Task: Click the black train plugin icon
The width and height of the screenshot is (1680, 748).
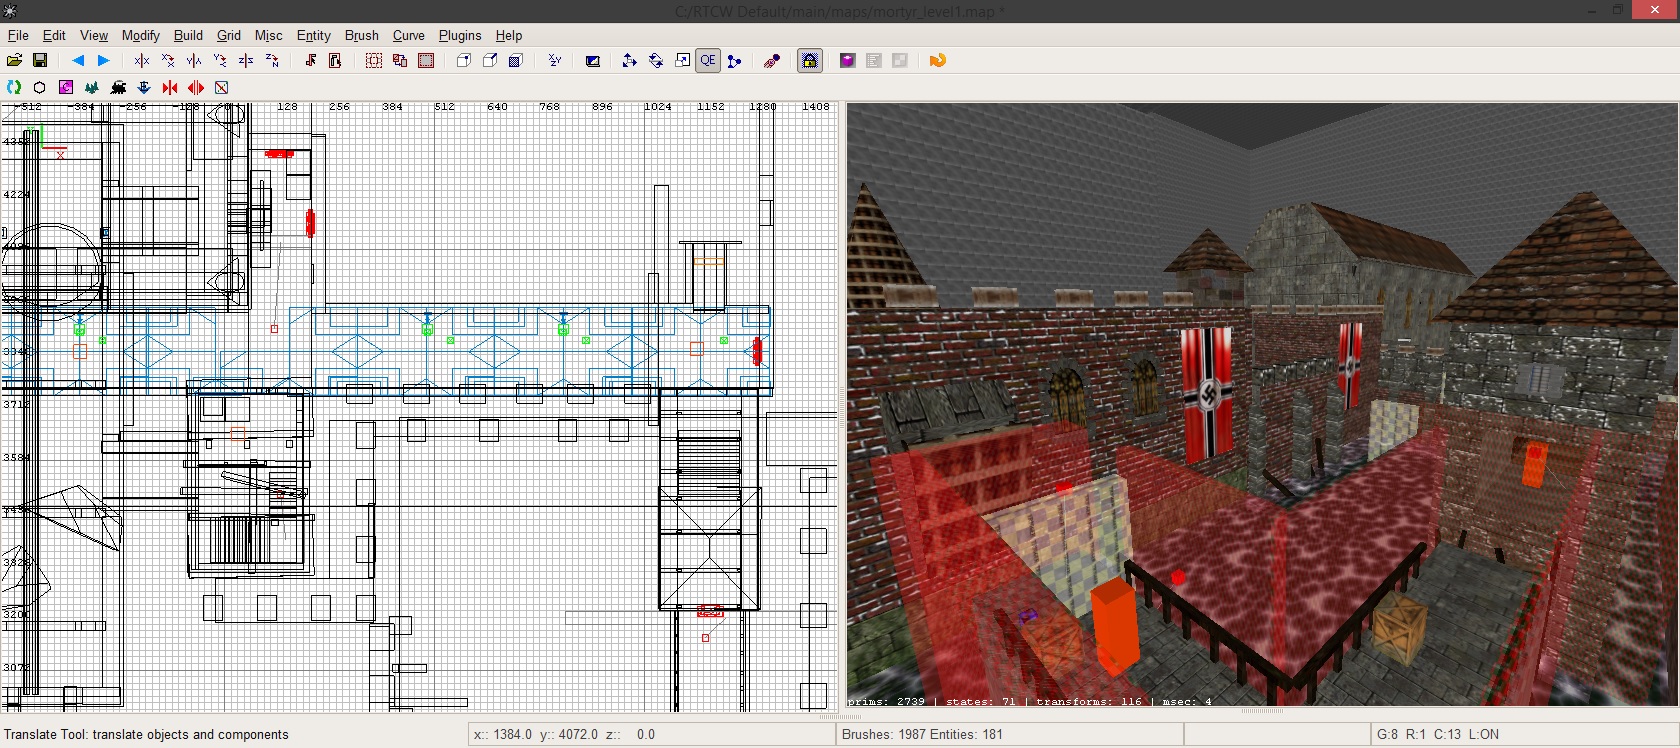Action: (118, 87)
